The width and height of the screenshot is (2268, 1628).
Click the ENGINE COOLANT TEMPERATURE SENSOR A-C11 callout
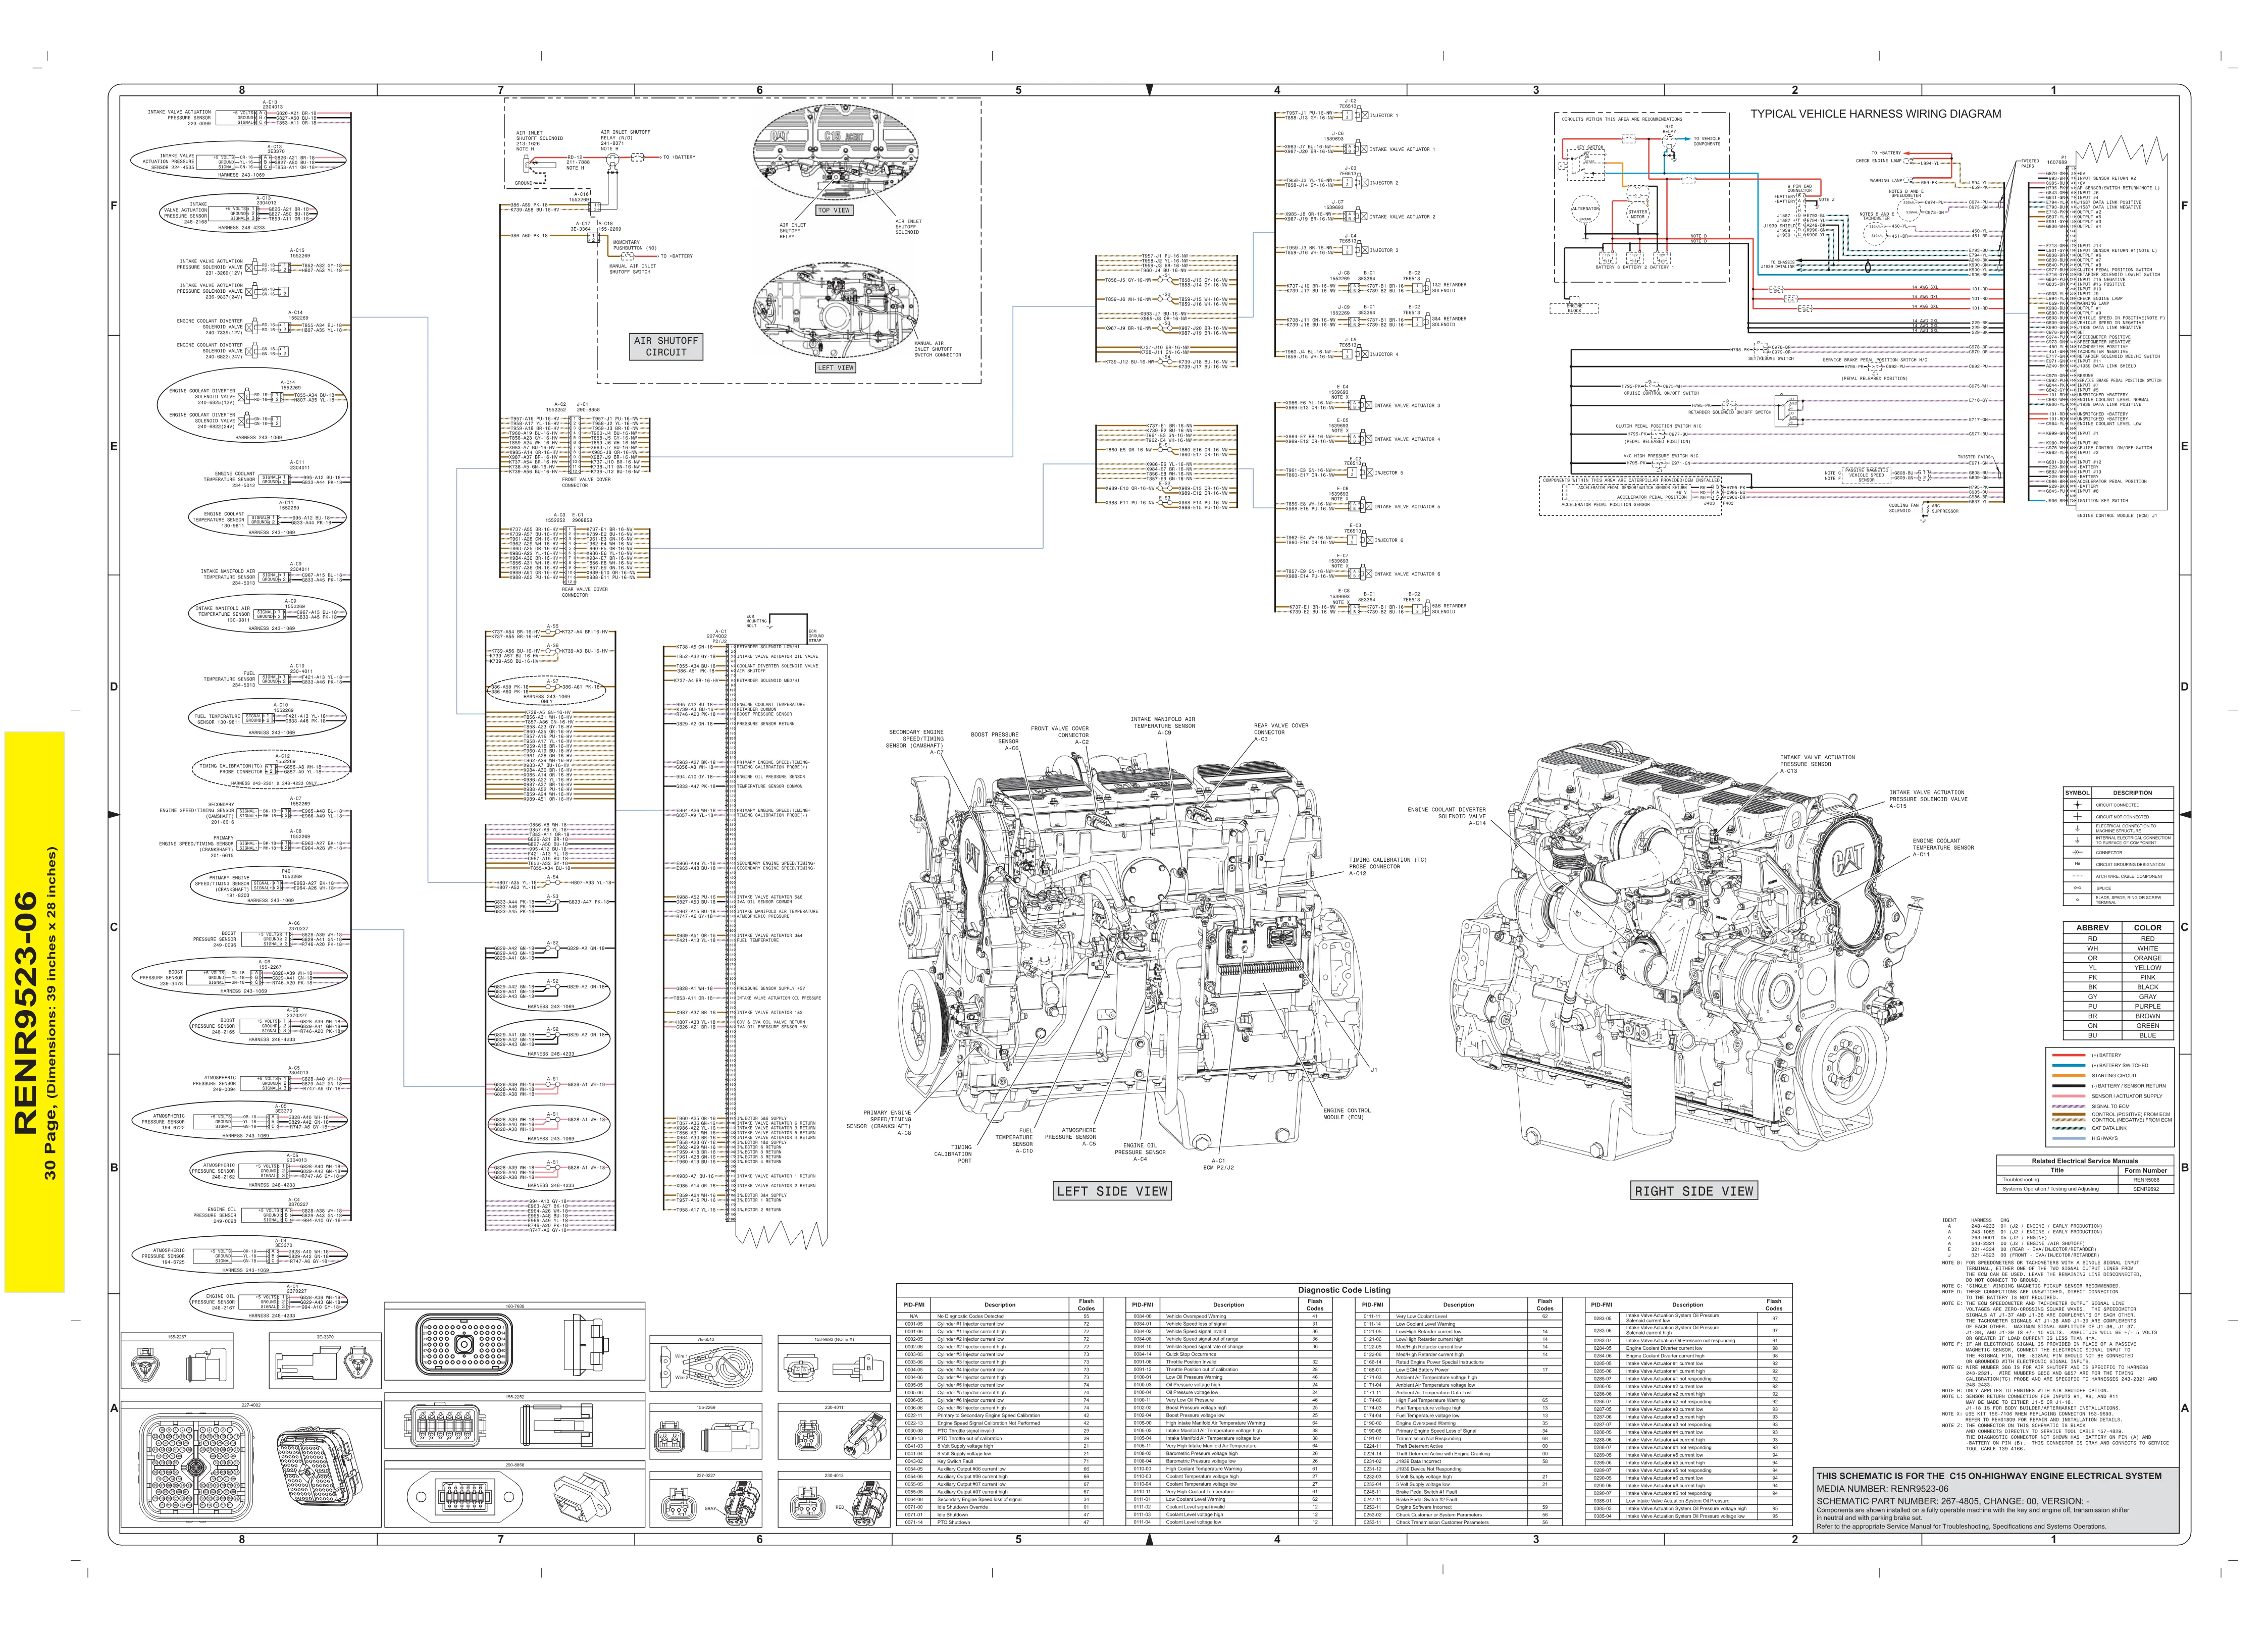point(1943,847)
